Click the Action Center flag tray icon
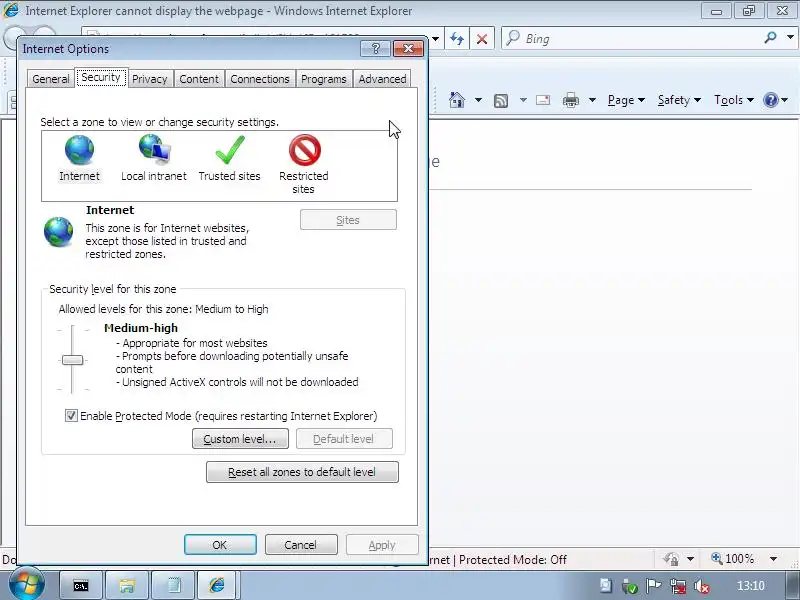The width and height of the screenshot is (800, 600). (x=654, y=586)
